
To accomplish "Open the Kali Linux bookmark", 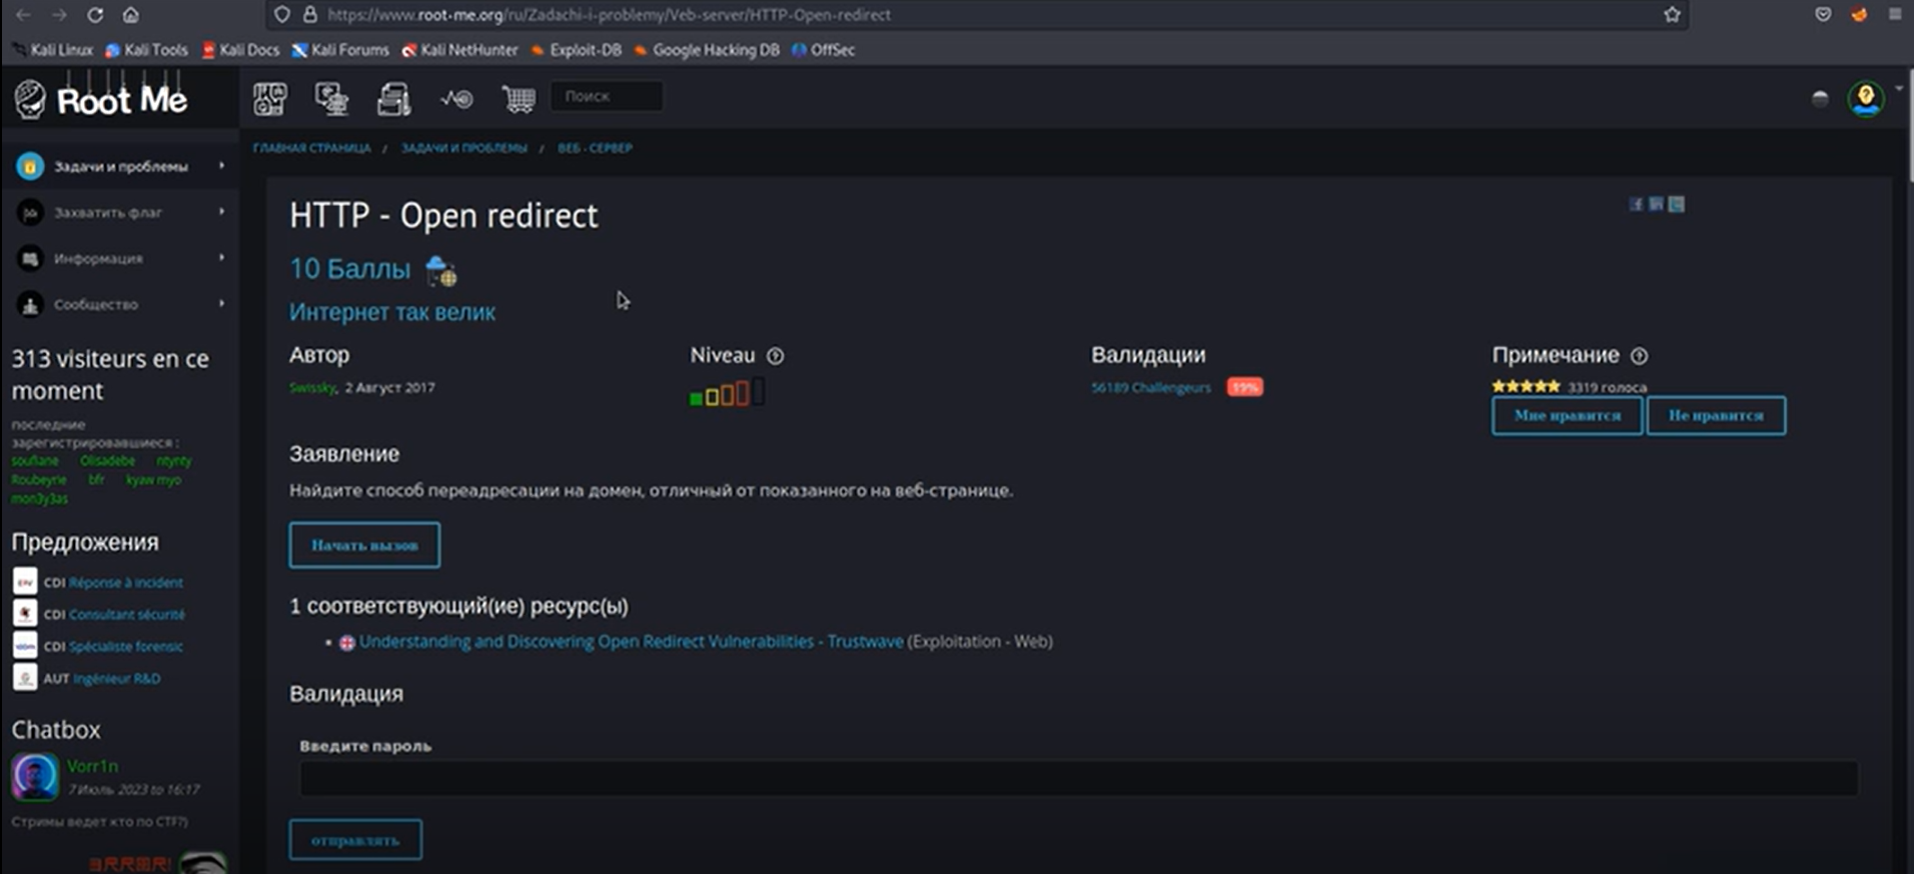I will point(52,50).
